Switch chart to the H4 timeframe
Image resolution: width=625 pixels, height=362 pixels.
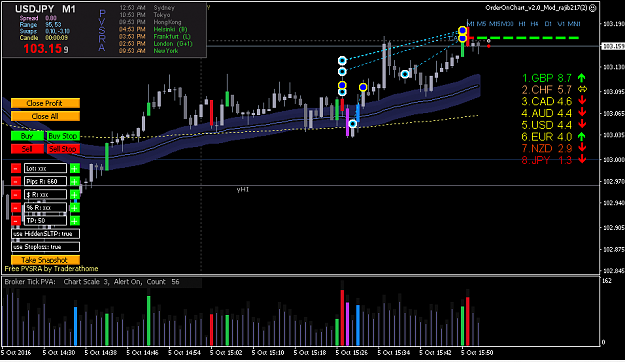tap(535, 24)
